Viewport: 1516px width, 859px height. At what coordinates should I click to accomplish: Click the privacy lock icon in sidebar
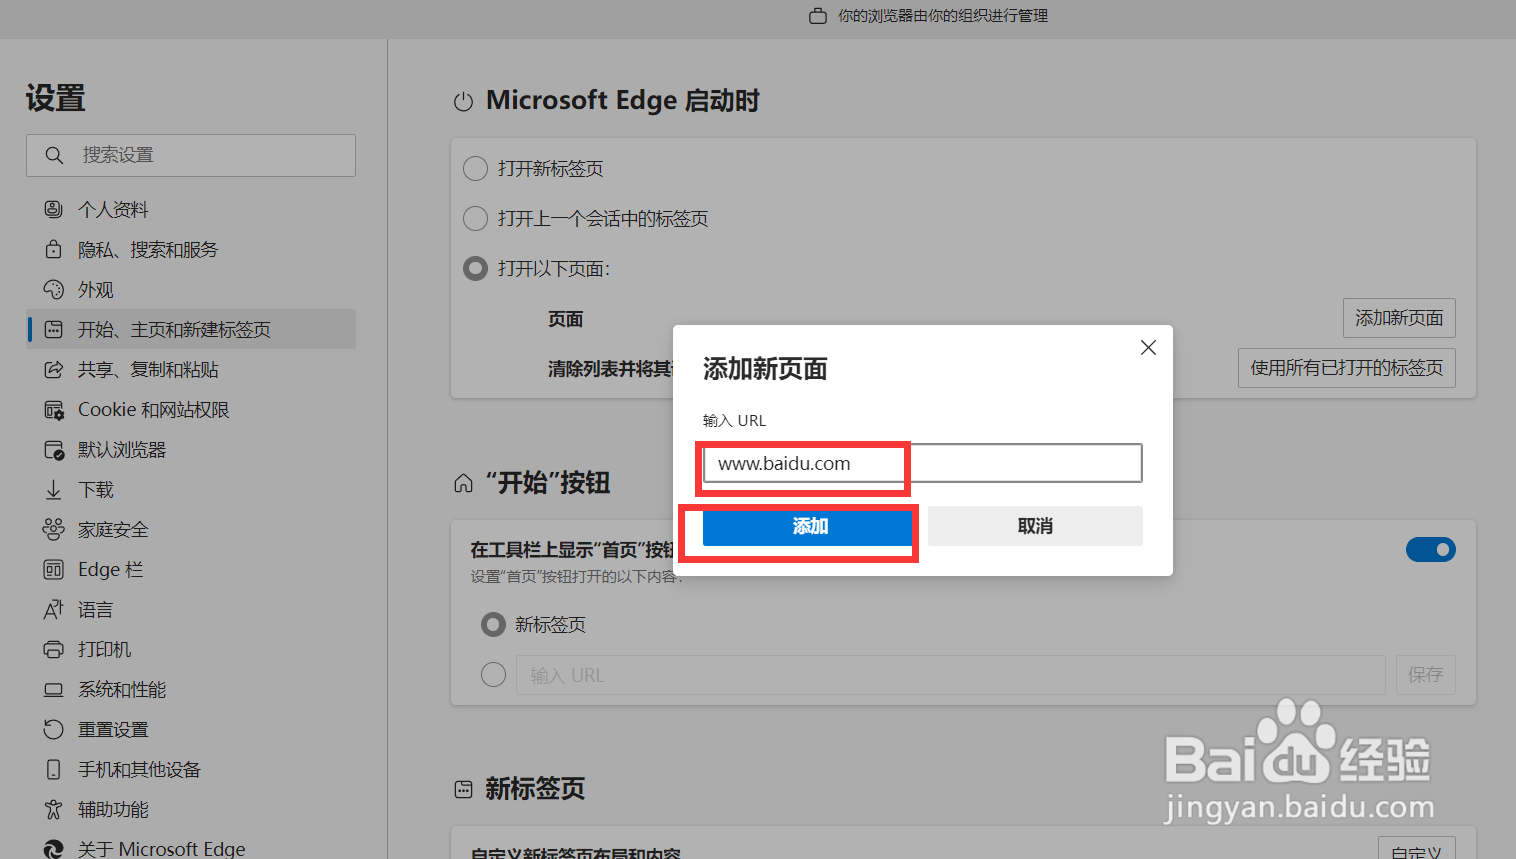[54, 249]
